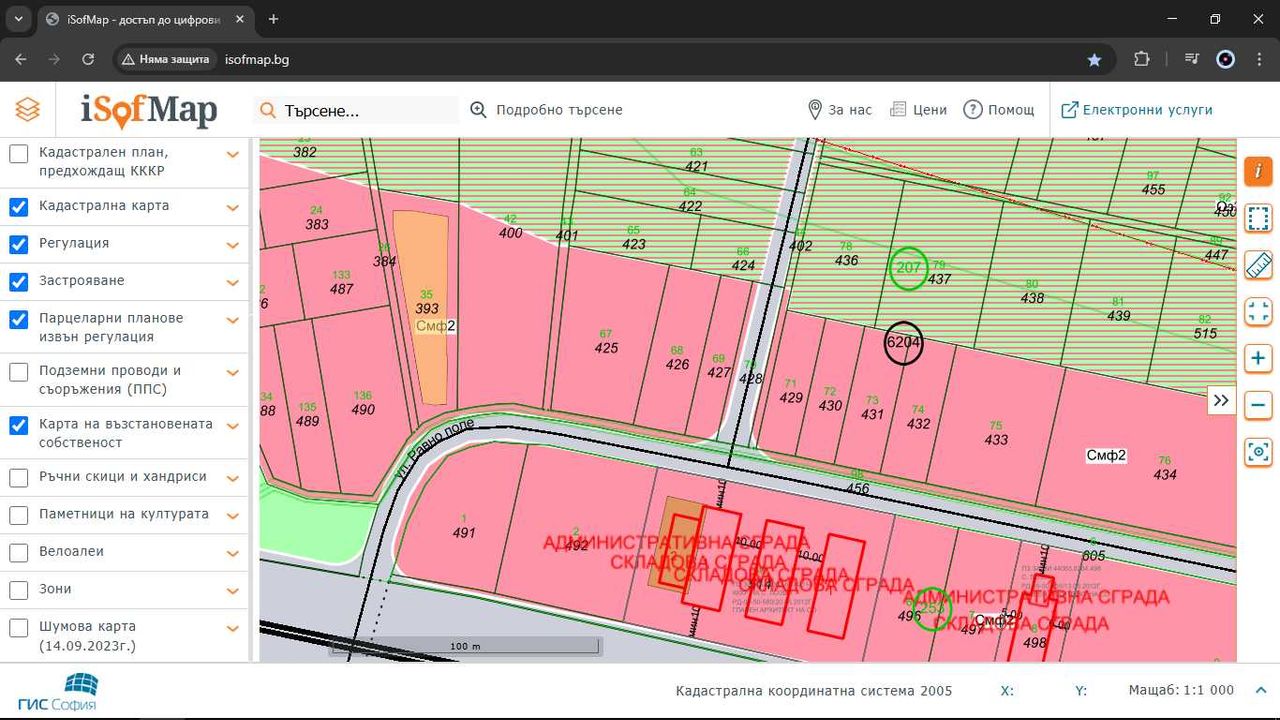
Task: Expand 'Ръчни скици и хандриси' chevron
Action: coord(232,478)
